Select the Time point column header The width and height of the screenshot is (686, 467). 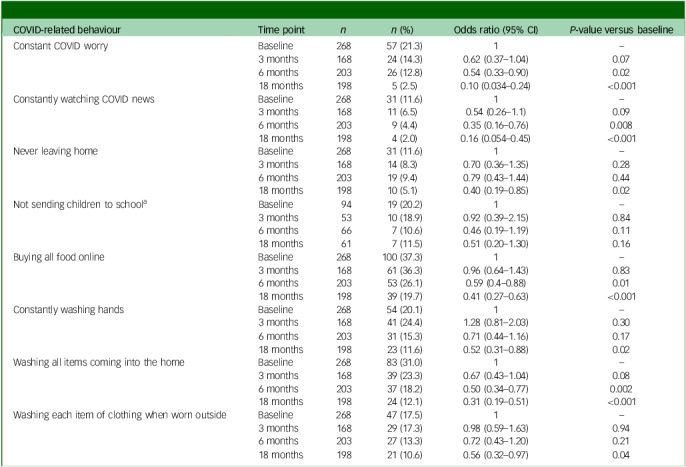[x=281, y=30]
